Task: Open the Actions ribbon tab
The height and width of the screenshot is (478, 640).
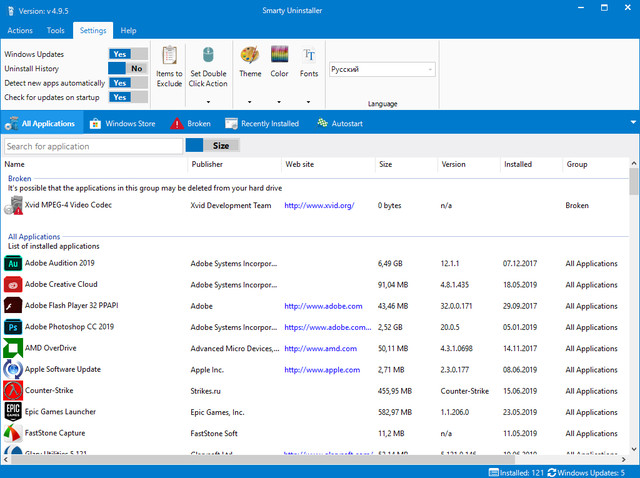Action: click(20, 31)
